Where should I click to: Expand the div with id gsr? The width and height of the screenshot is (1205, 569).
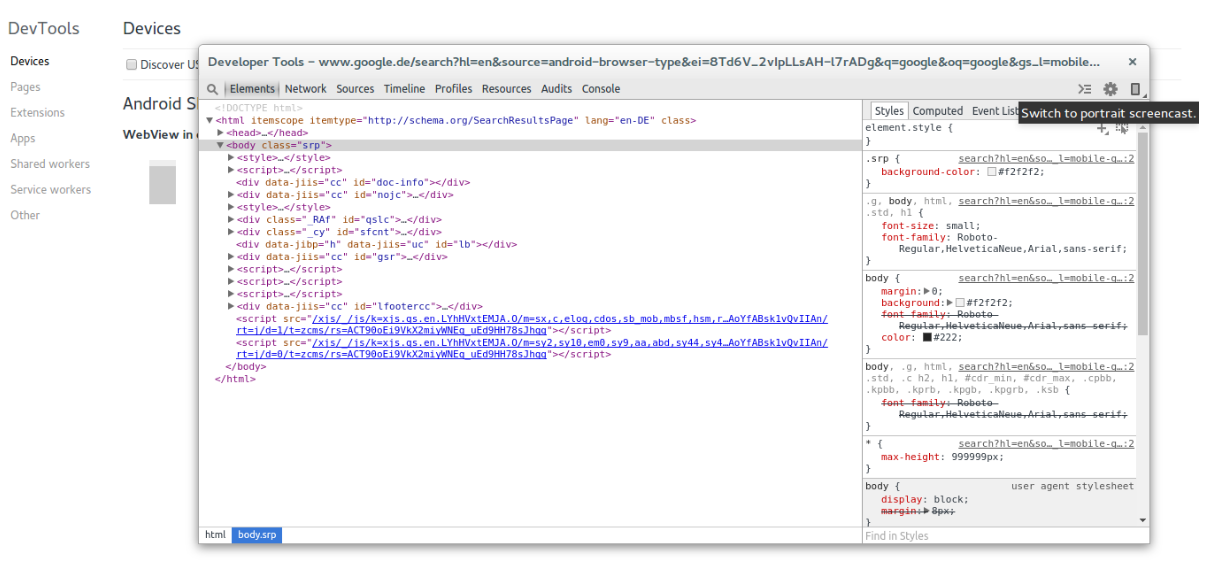tap(232, 257)
